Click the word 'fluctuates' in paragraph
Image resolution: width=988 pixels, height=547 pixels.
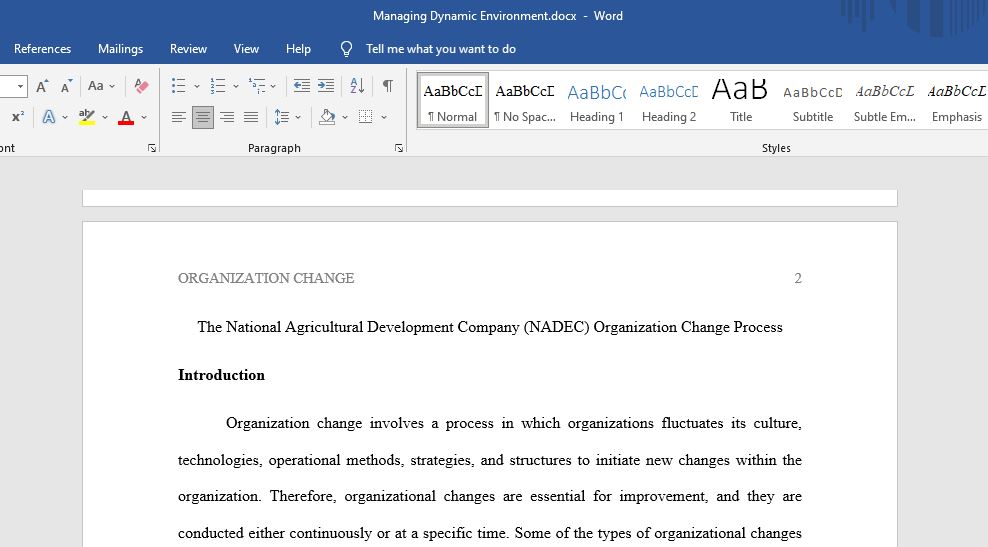[x=692, y=423]
